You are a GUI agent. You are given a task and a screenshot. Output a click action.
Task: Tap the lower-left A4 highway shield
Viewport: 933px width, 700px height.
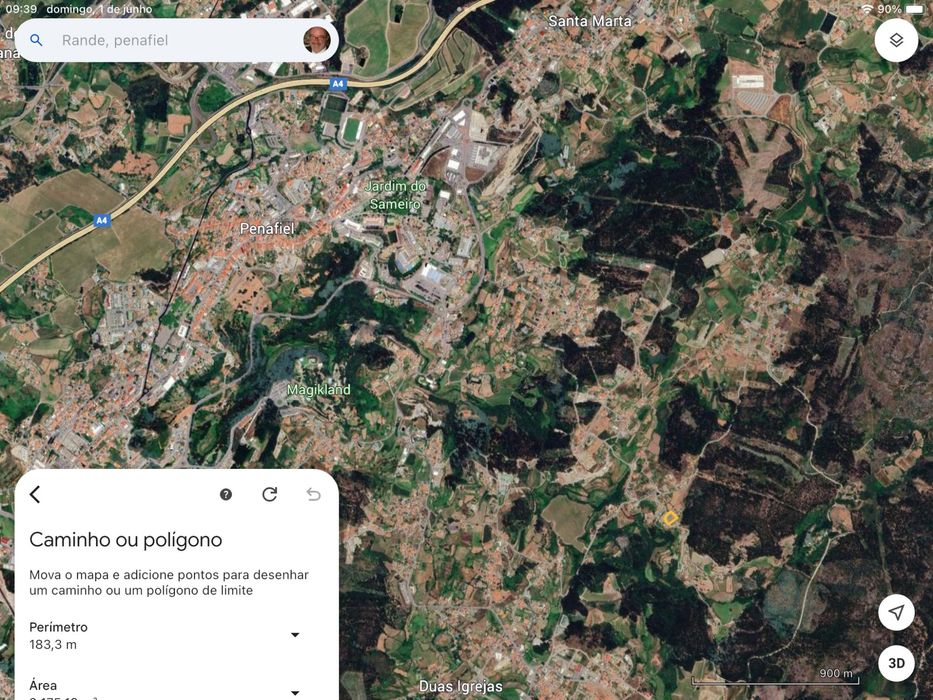tap(102, 220)
